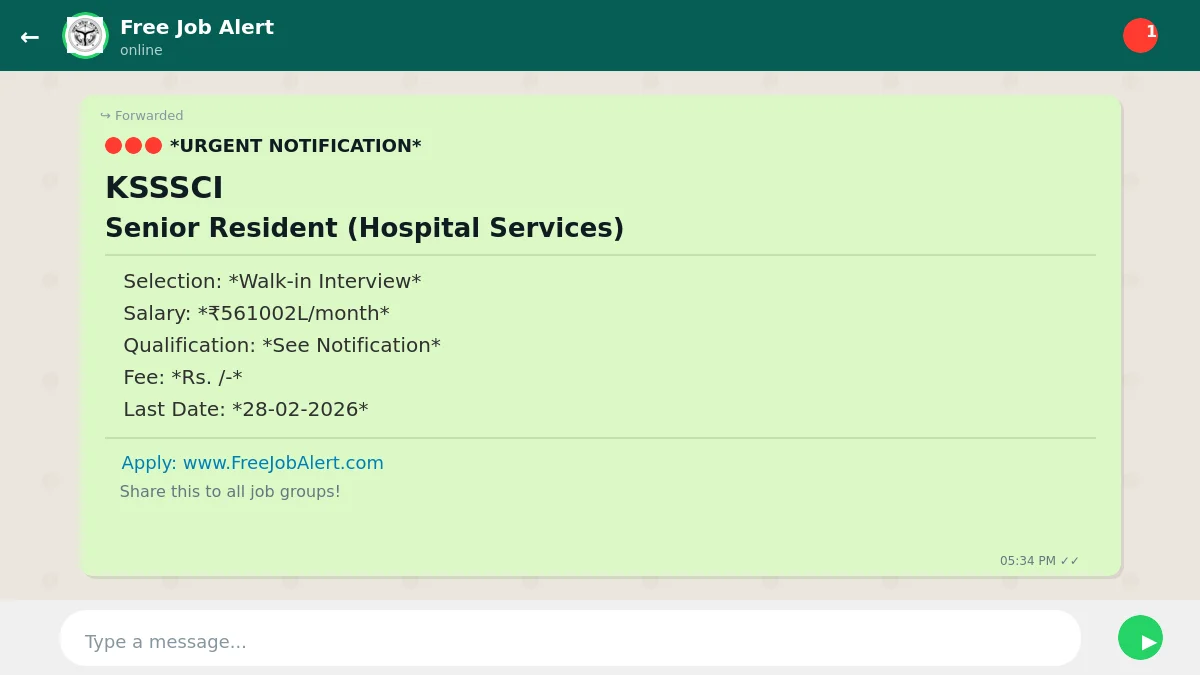Click the back arrow in header
This screenshot has width=1200, height=675.
tap(30, 37)
